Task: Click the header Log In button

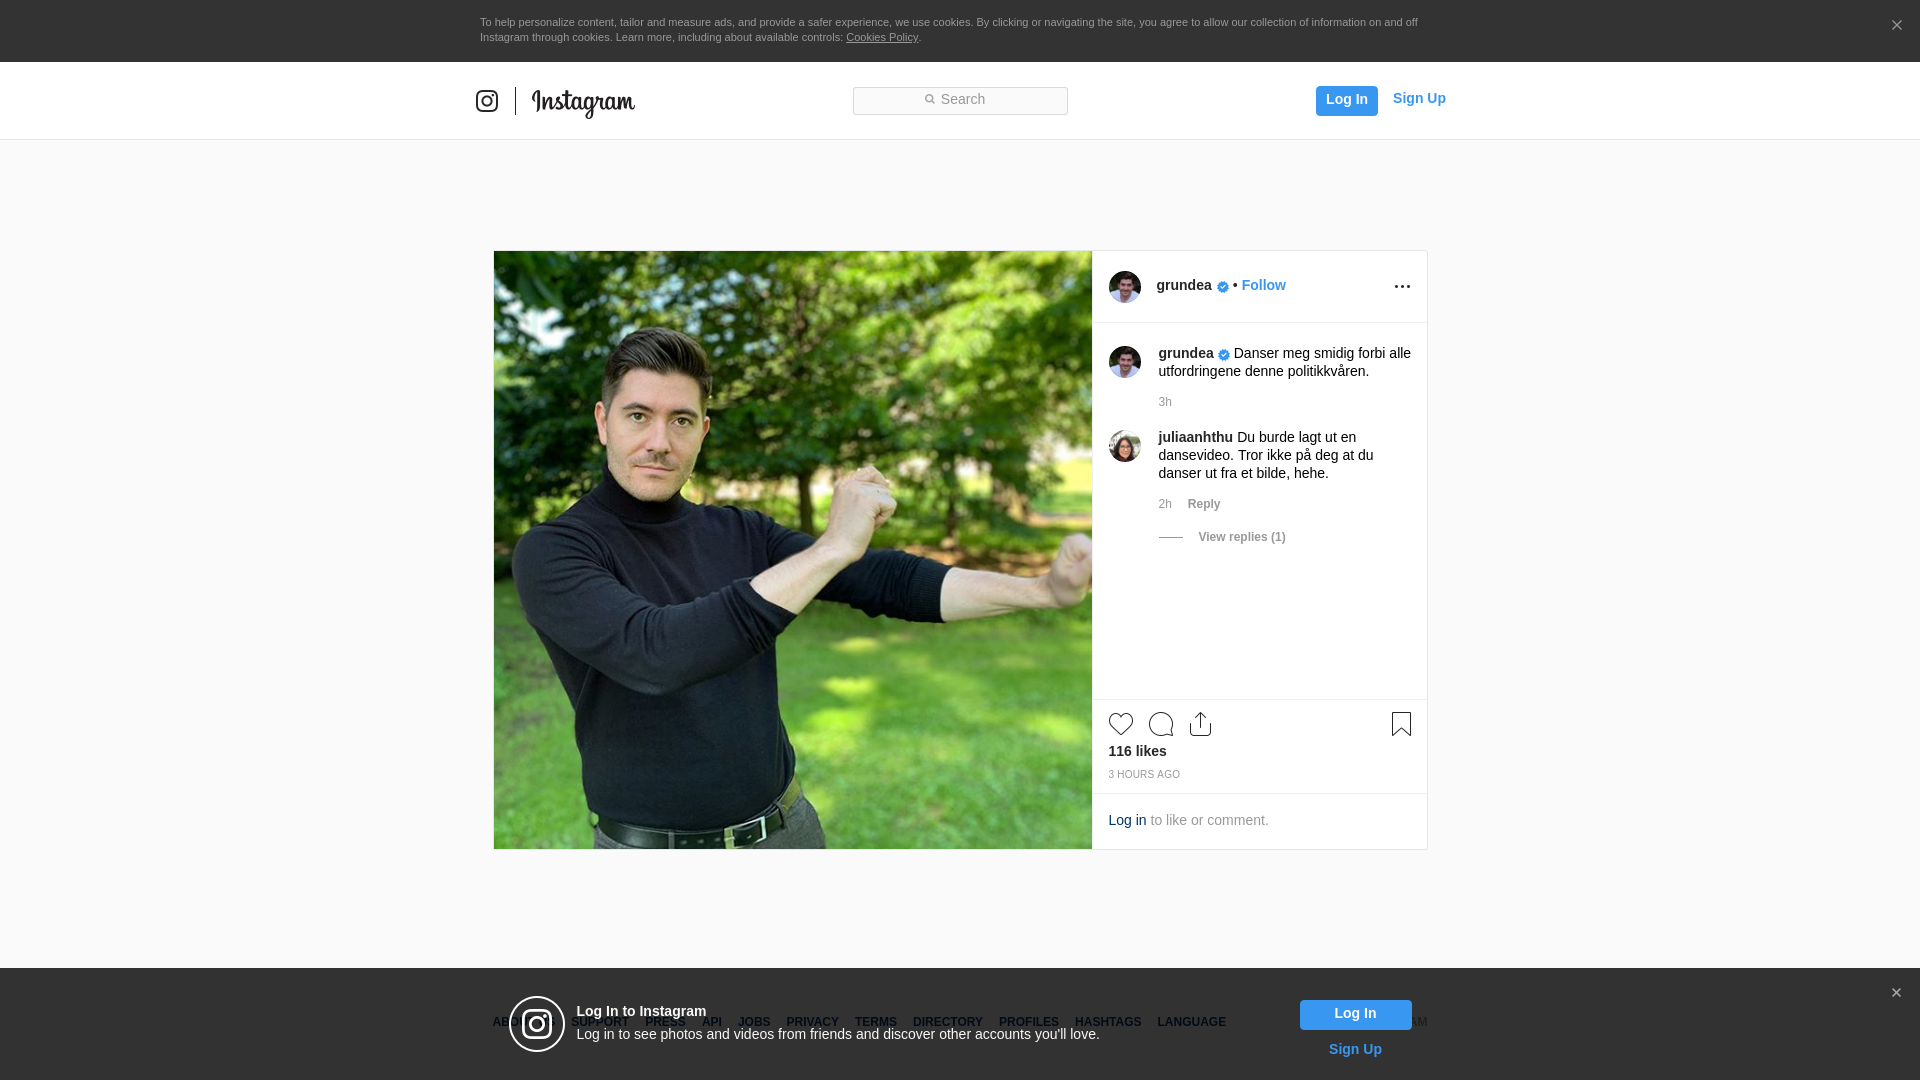Action: tap(1346, 100)
